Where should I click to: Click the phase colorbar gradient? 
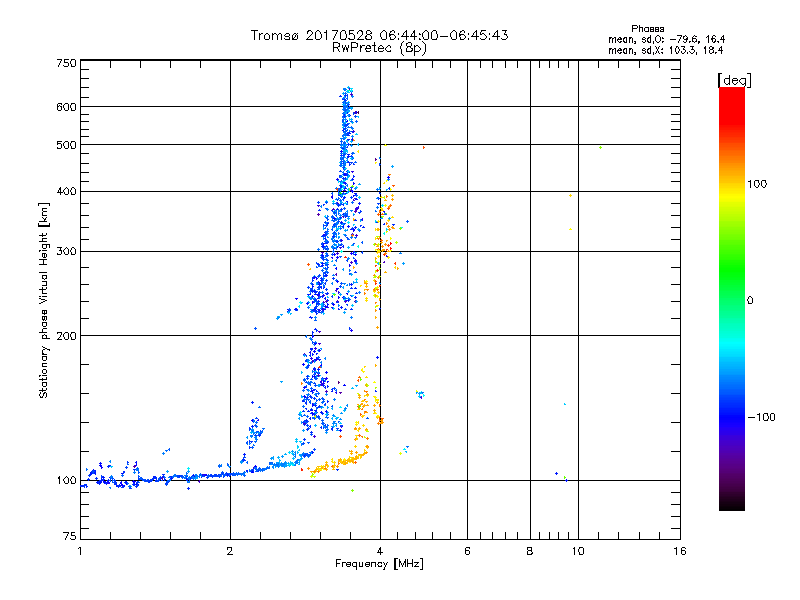point(732,298)
